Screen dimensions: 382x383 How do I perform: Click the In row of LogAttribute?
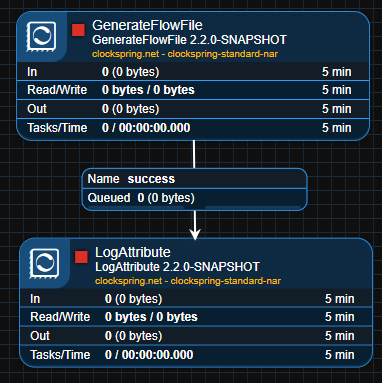(196, 299)
